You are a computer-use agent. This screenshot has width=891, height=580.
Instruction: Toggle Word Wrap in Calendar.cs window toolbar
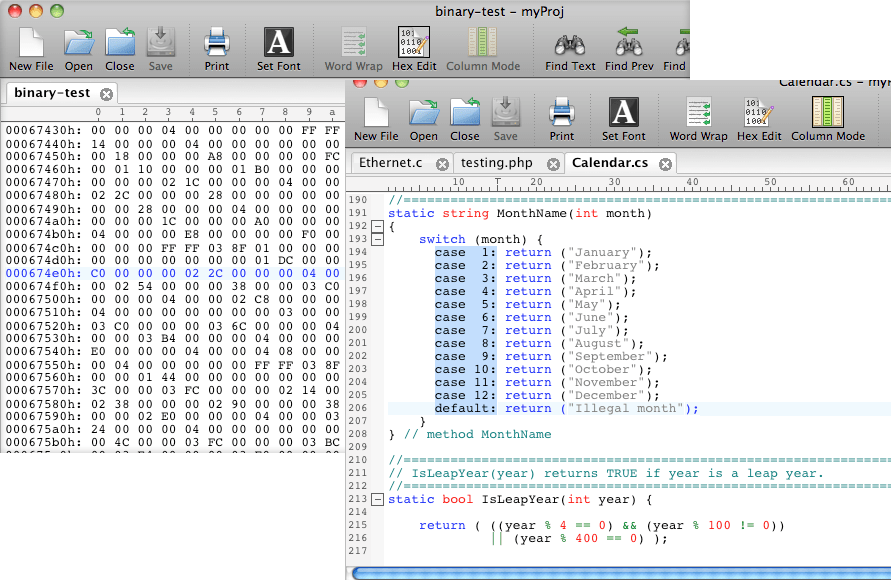[x=698, y=120]
